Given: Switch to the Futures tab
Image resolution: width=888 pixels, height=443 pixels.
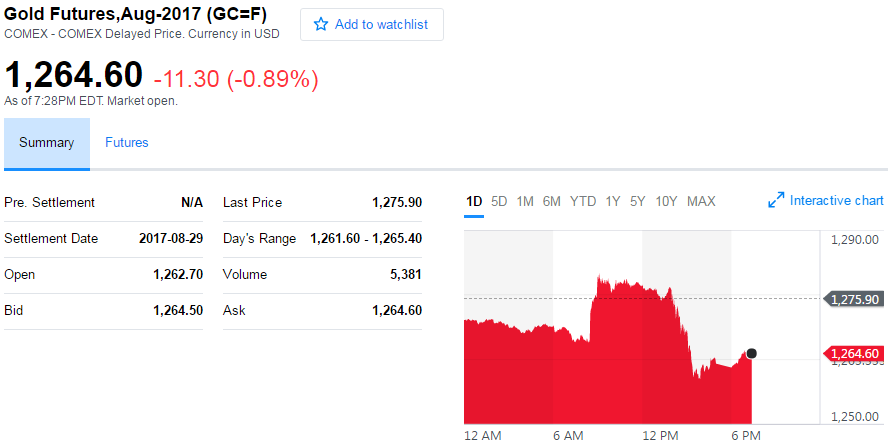Looking at the screenshot, I should click(x=127, y=143).
